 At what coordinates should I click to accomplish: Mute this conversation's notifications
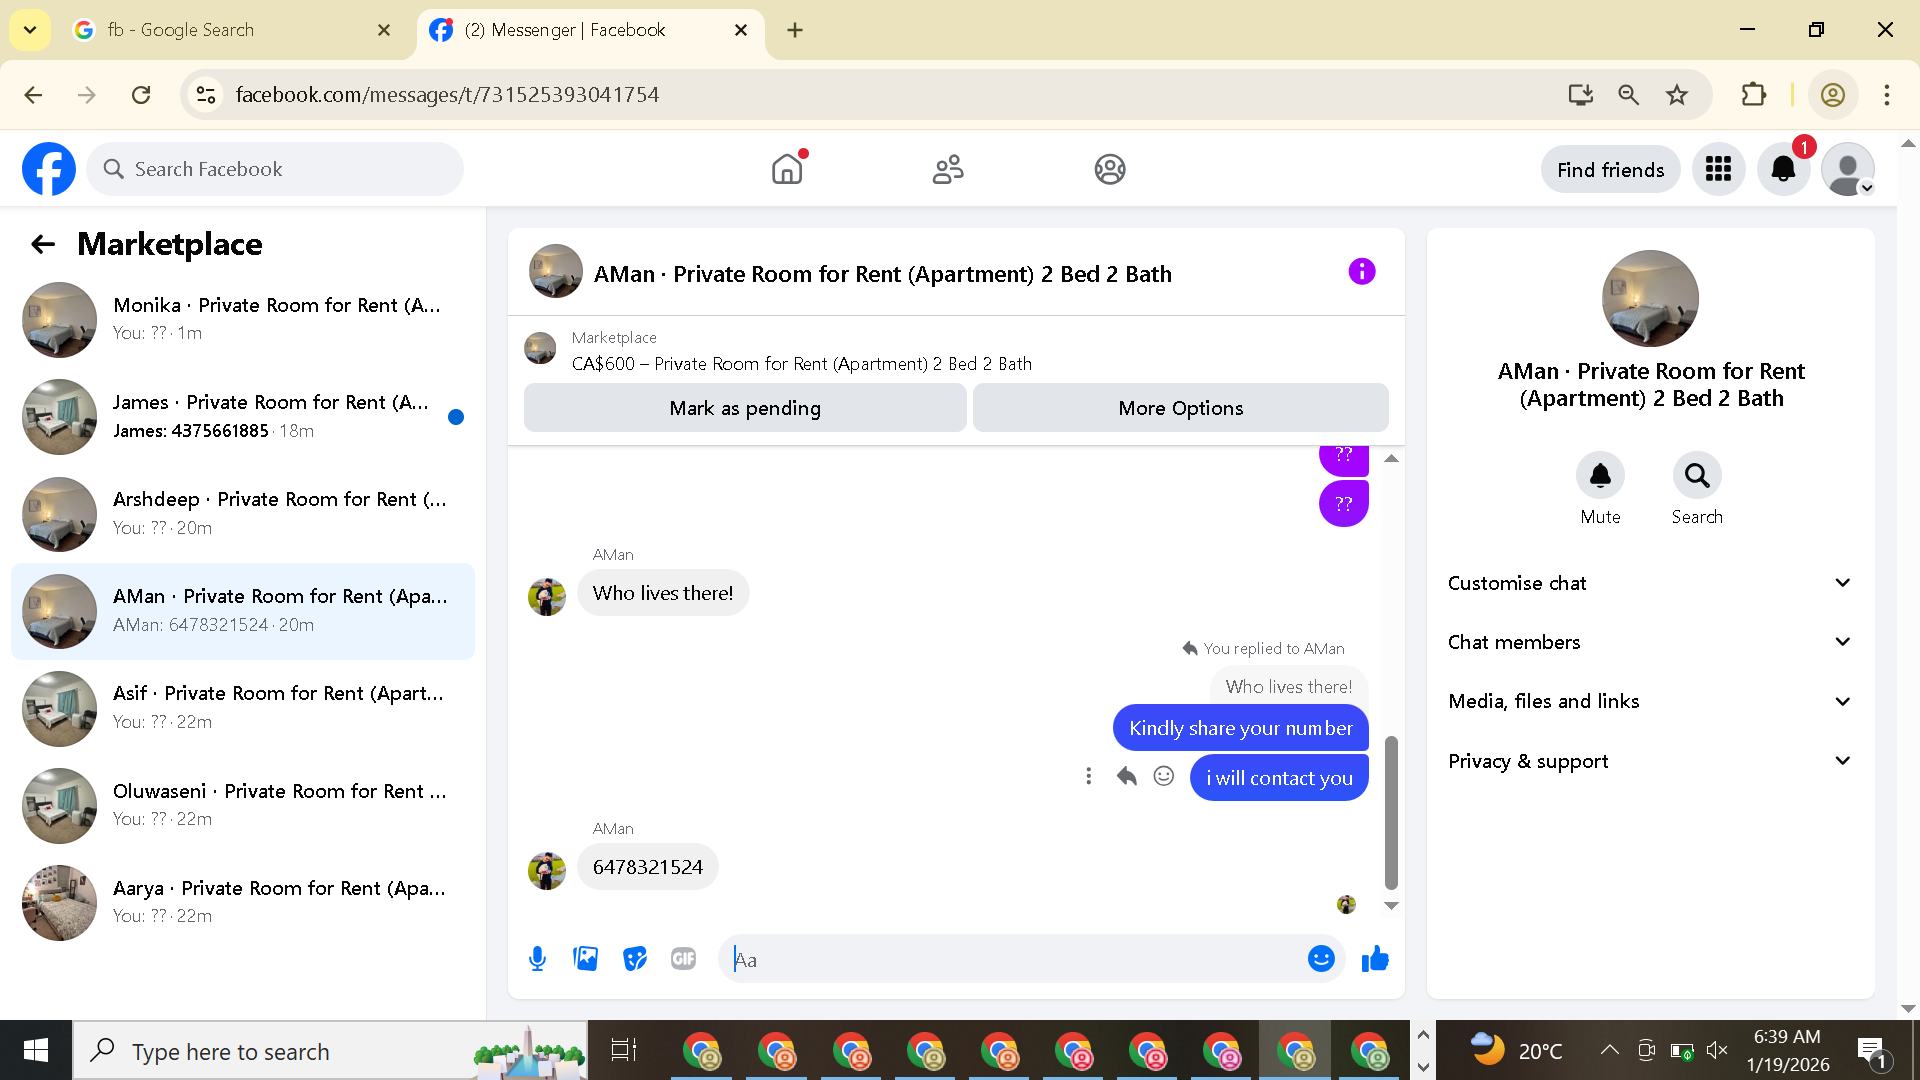[x=1600, y=476]
